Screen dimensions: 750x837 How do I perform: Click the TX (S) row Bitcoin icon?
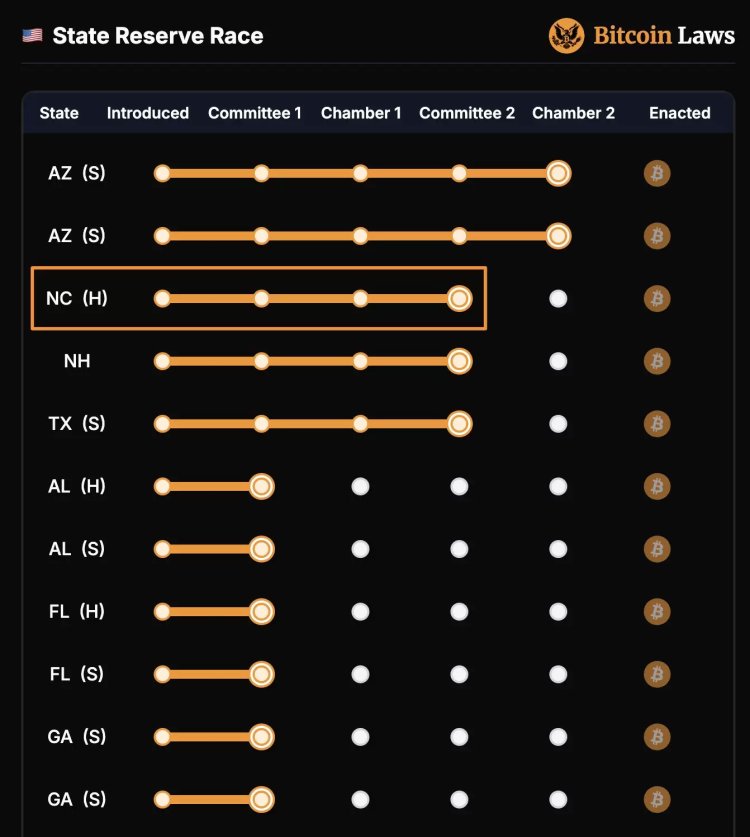657,423
